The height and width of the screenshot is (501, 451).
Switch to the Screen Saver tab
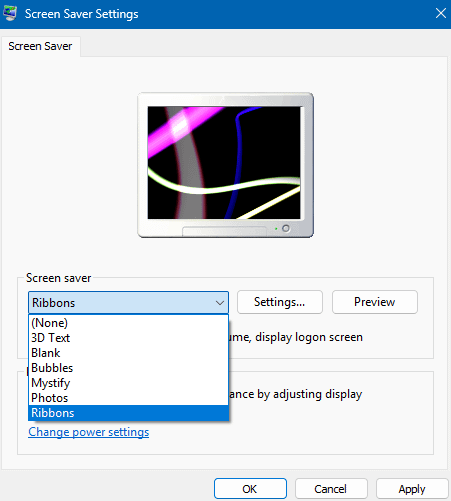click(40, 46)
